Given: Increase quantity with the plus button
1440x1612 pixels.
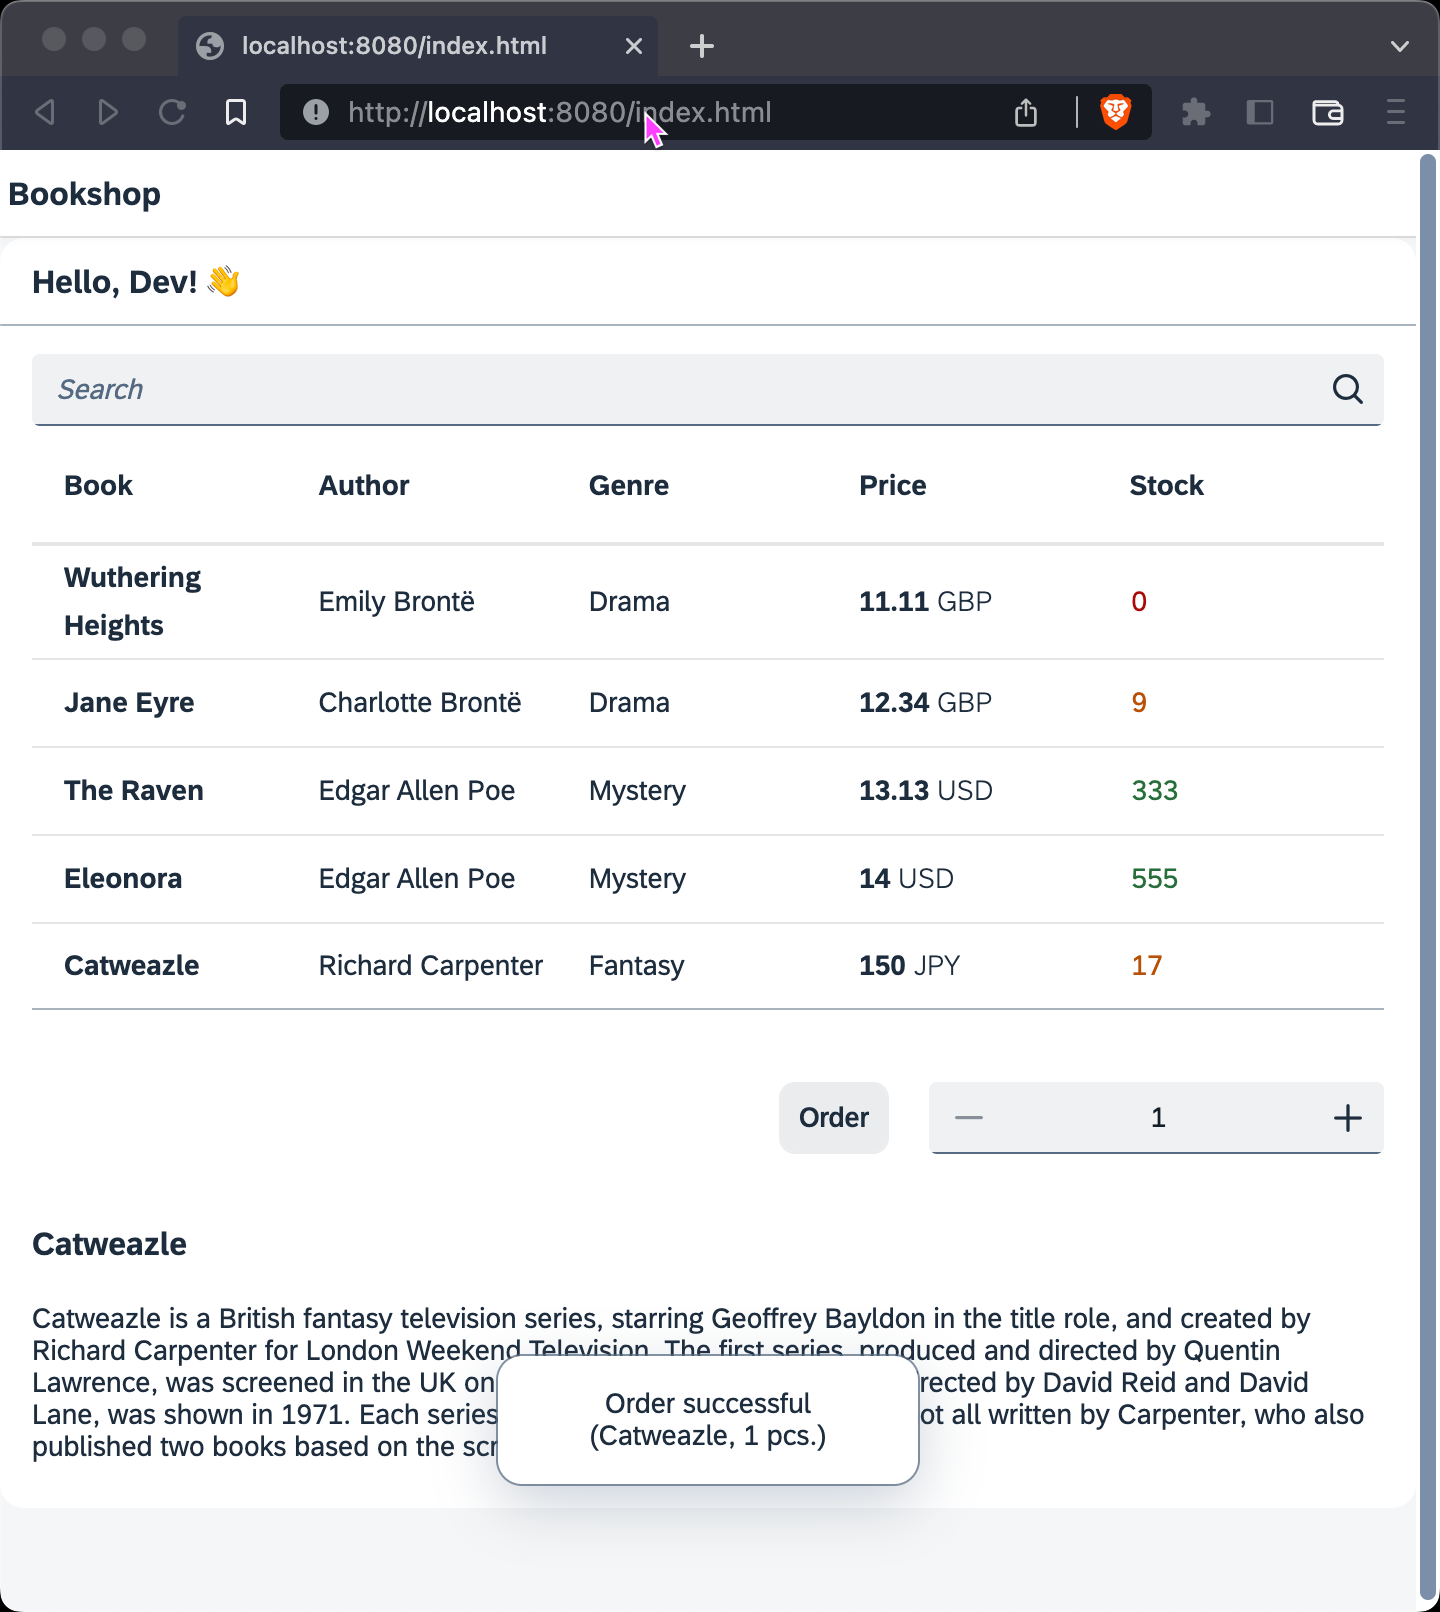Looking at the screenshot, I should coord(1348,1117).
